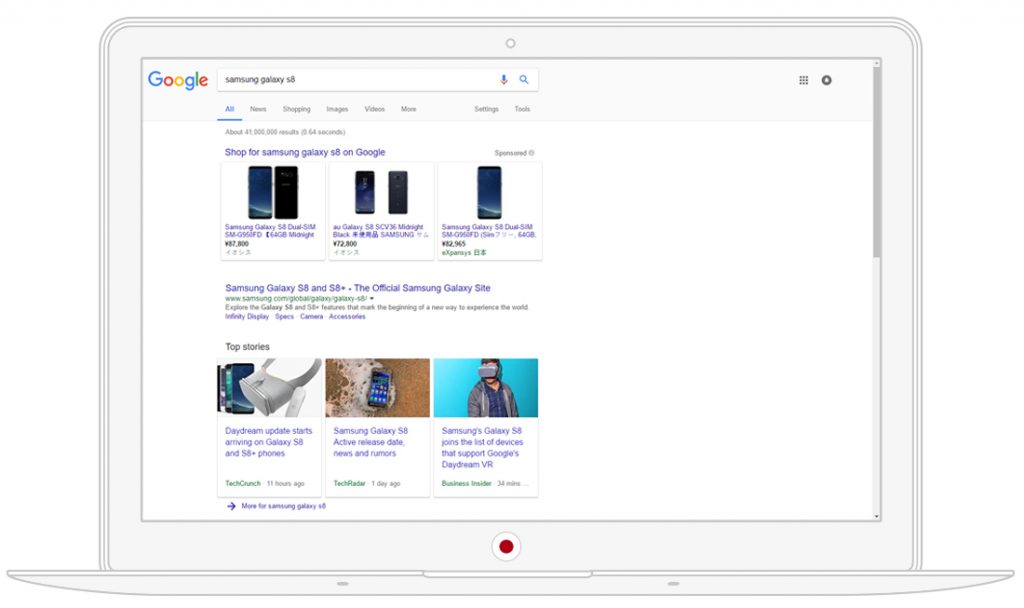Switch to the Images tab
Screen dimensions: 1024x608
(337, 109)
